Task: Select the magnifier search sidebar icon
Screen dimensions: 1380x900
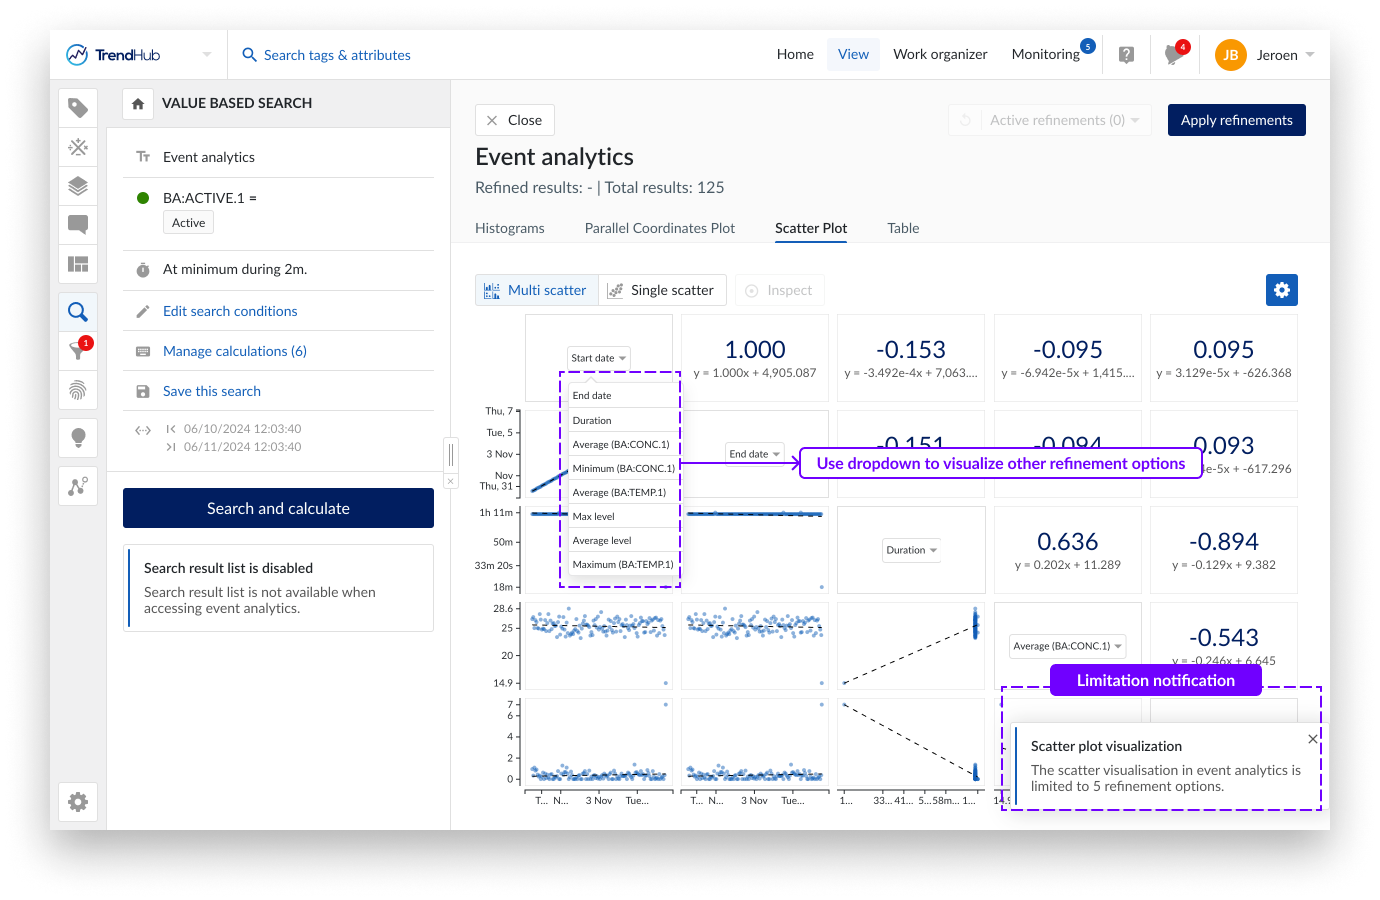Action: coord(78,312)
